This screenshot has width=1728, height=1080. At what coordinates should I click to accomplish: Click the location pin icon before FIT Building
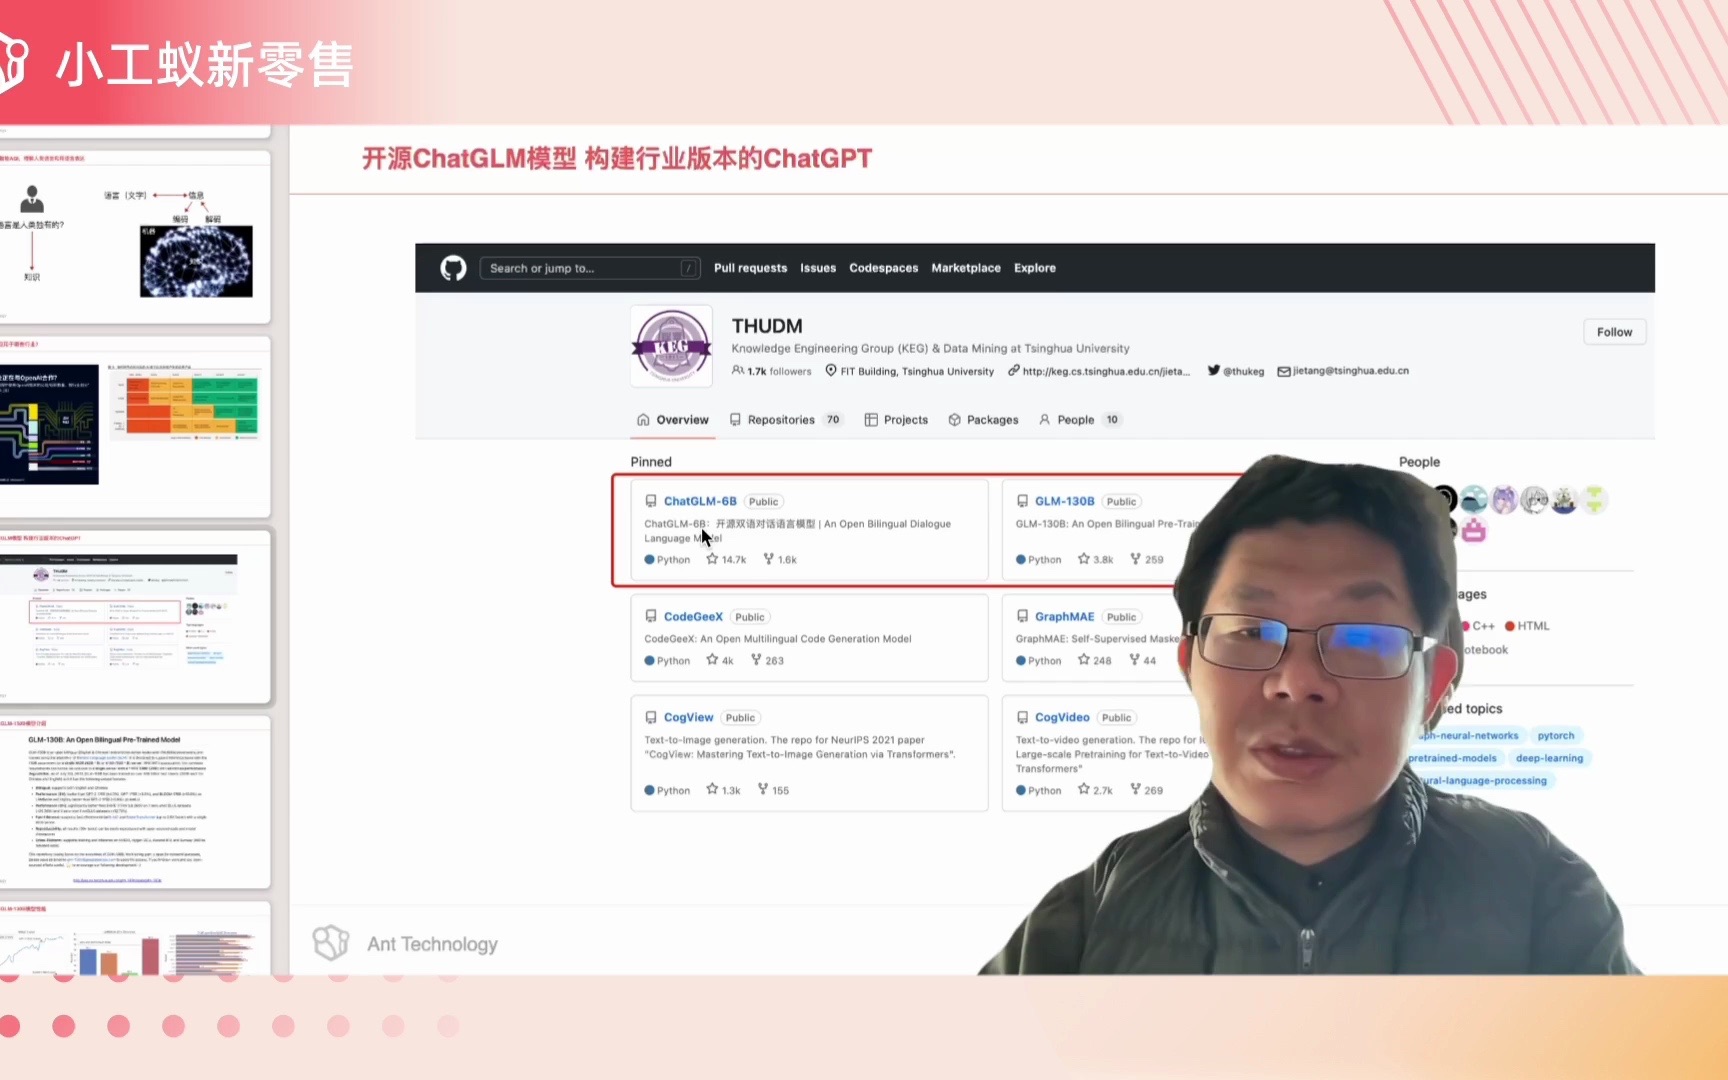[x=831, y=371]
